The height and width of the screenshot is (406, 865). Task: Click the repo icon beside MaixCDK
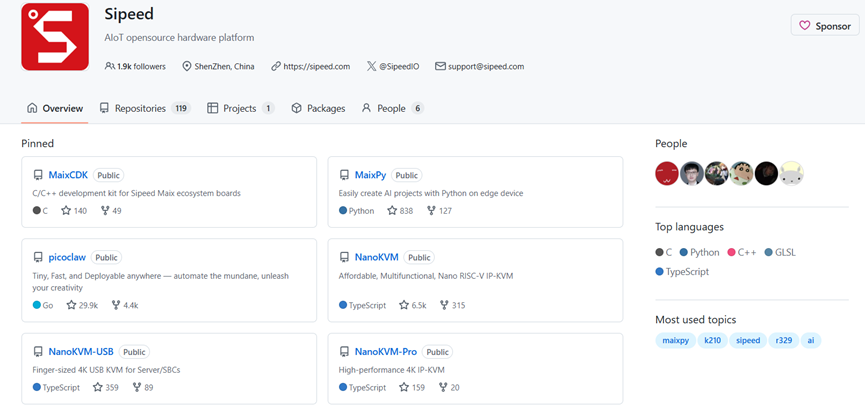pyautogui.click(x=38, y=175)
